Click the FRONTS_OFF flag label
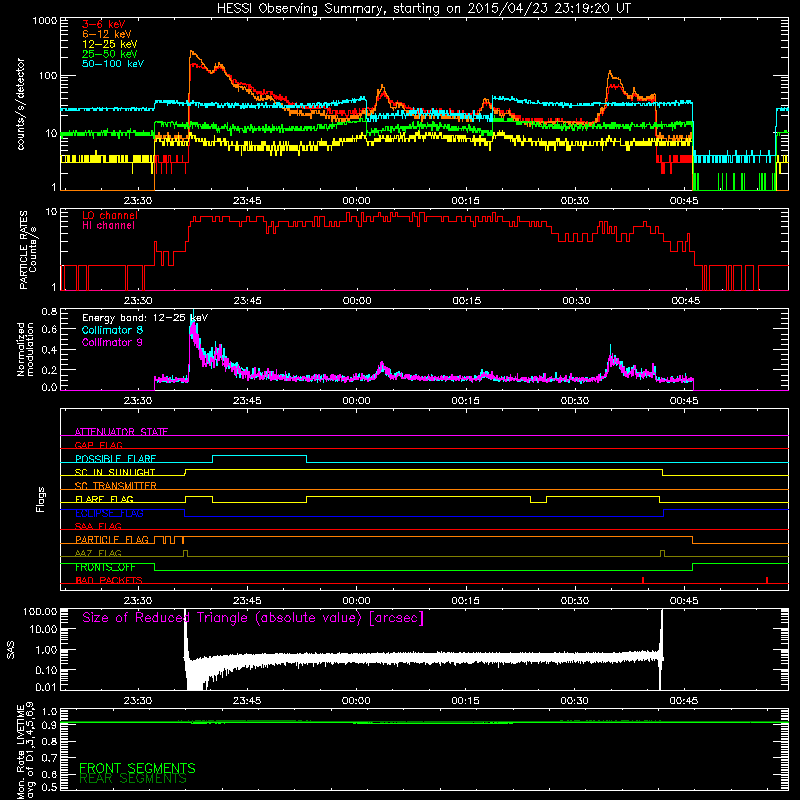Viewport: 800px width, 800px height. [x=105, y=567]
